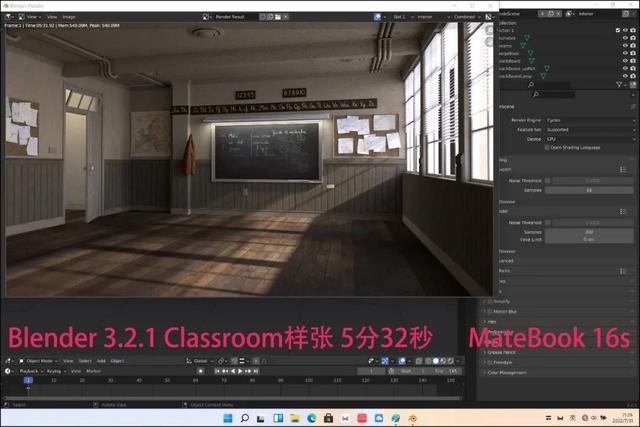The image size is (640, 427).
Task: Open outliner filter funnel icon
Action: pyautogui.click(x=620, y=85)
